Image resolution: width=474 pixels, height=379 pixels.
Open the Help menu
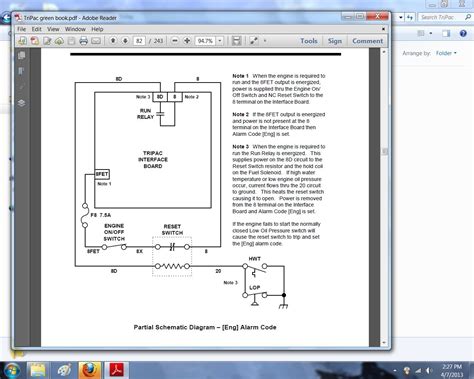(97, 29)
